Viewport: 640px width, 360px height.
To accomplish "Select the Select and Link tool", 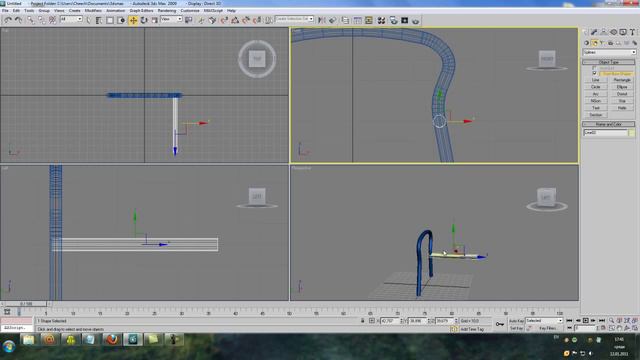I will pos(31,20).
